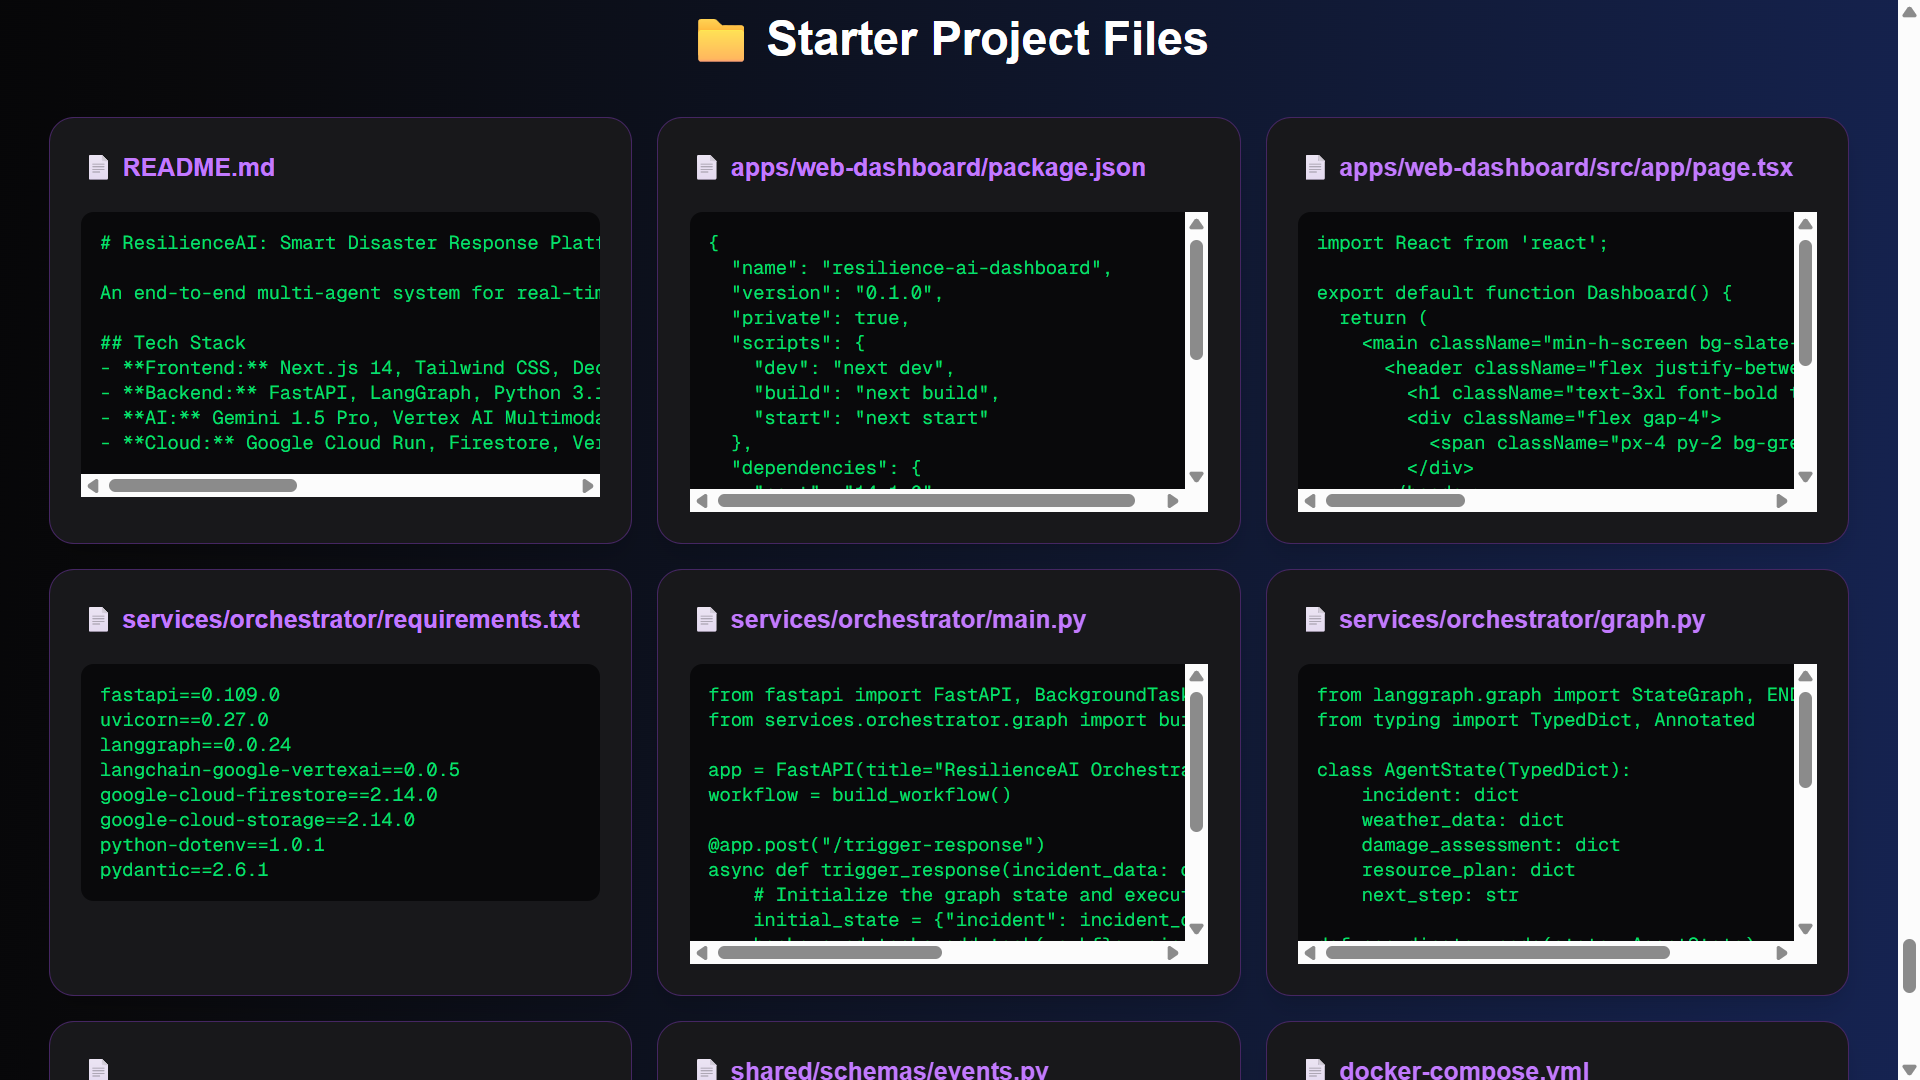Click the '## Tech Stack' heading in README
The height and width of the screenshot is (1080, 1920).
click(172, 343)
